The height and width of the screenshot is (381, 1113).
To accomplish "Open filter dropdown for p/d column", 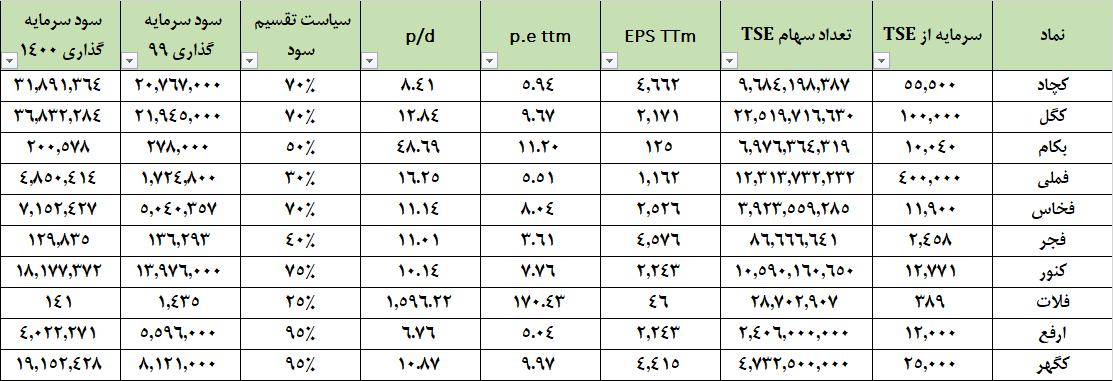I will [369, 62].
